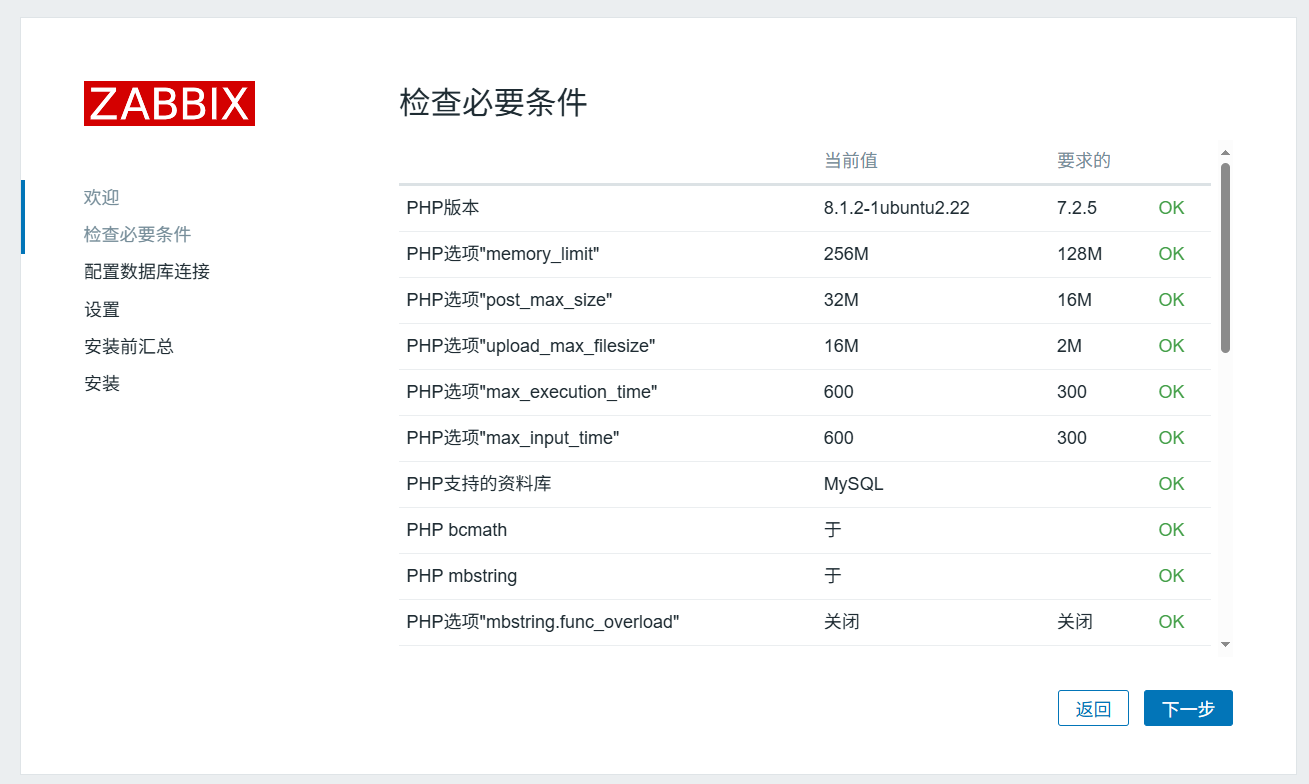Image resolution: width=1309 pixels, height=784 pixels.
Task: Click the 检查必要条件 page heading
Action: 493,103
